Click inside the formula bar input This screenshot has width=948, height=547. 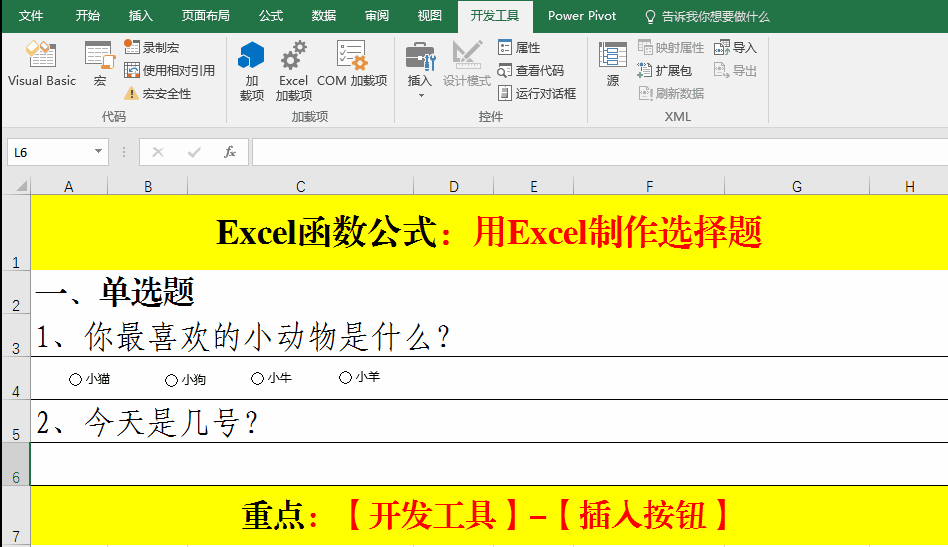coord(600,152)
